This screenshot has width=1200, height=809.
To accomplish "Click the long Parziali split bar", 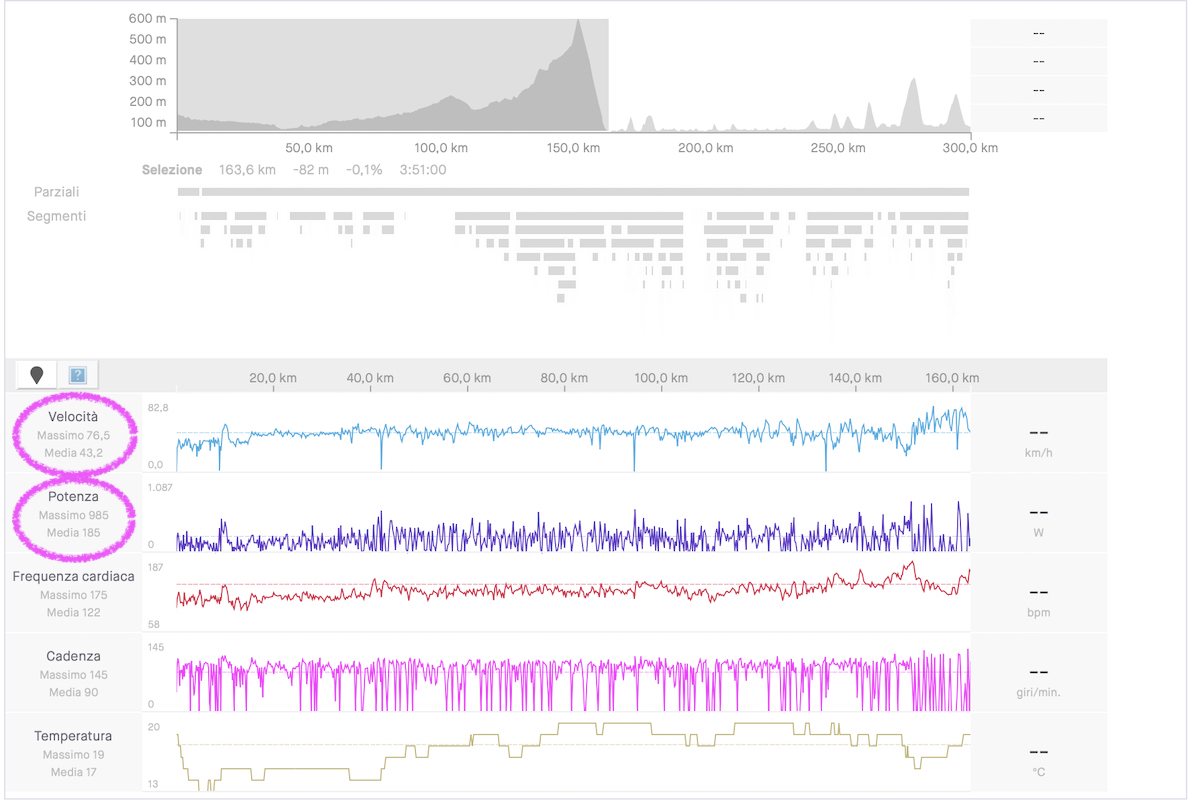I will click(585, 192).
